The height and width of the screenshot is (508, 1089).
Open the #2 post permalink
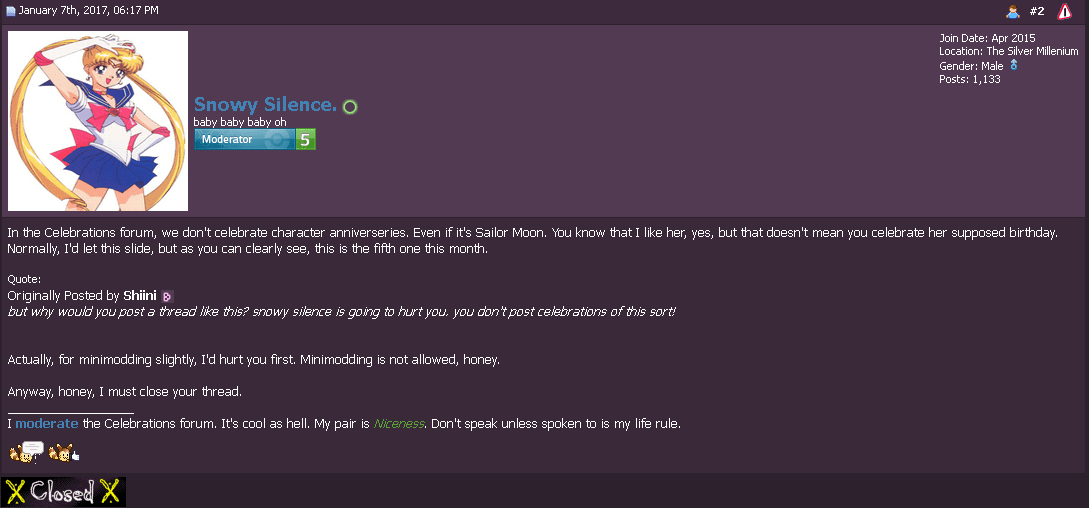pyautogui.click(x=1037, y=11)
